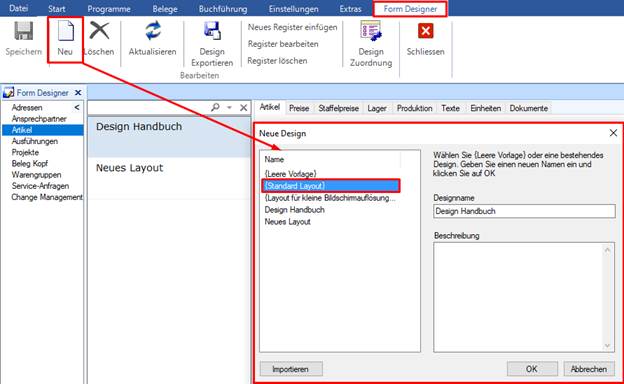The height and width of the screenshot is (384, 624).
Task: Open the search options dropdown arrow
Action: coord(229,107)
